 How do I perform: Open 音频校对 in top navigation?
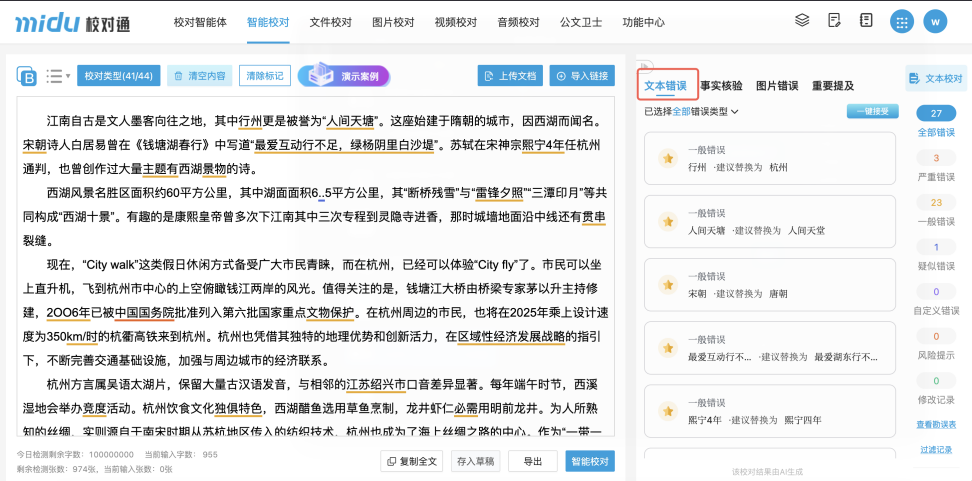point(518,22)
